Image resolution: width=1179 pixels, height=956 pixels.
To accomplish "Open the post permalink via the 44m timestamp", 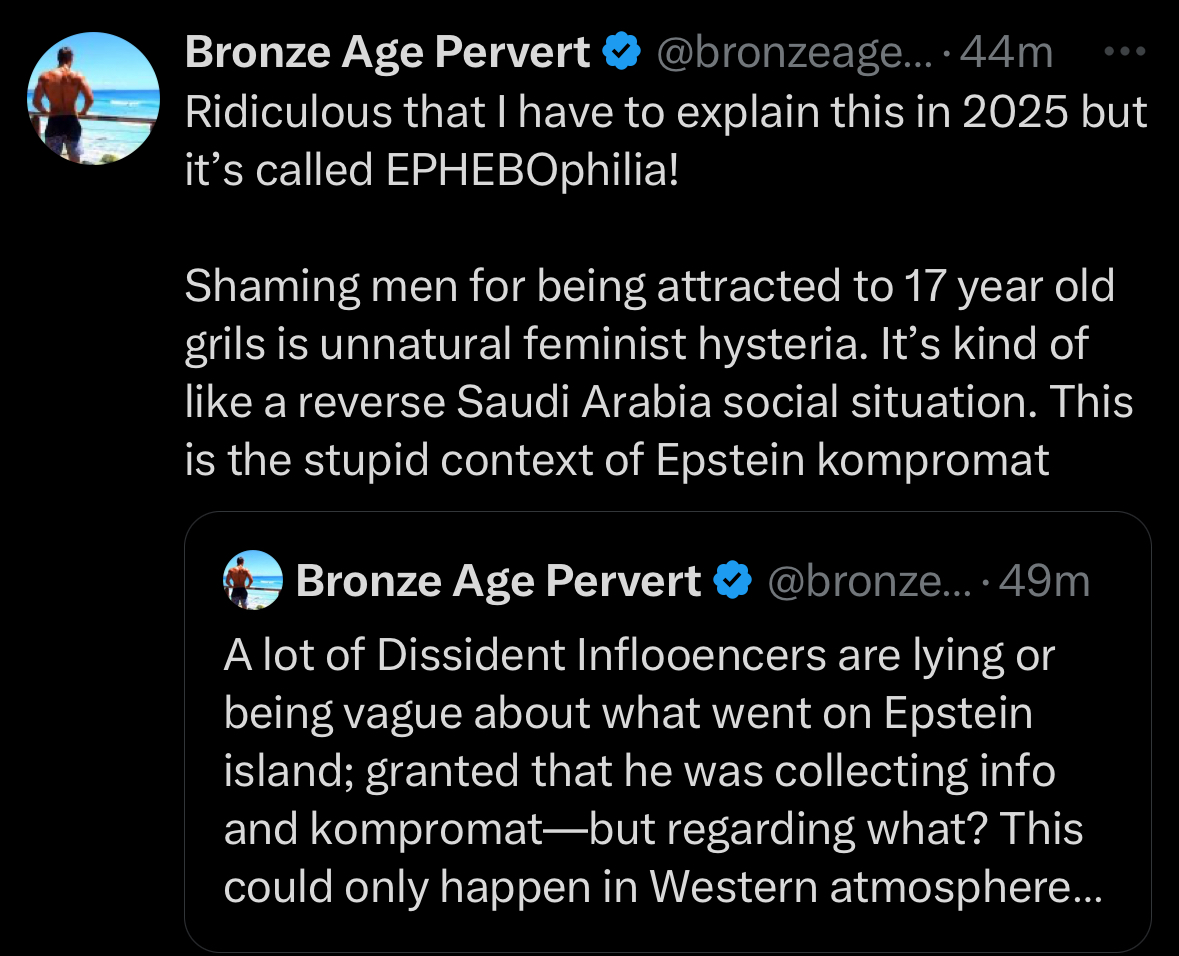I will [1007, 53].
